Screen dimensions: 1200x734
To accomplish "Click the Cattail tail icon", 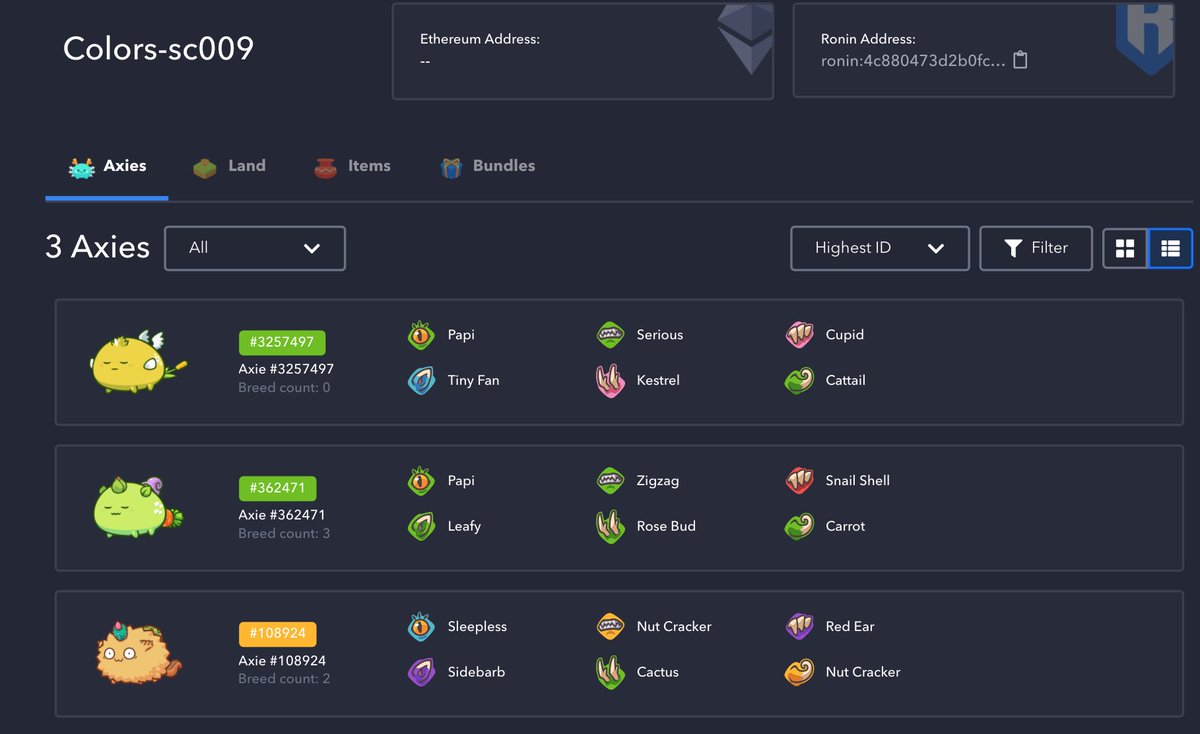I will [799, 381].
